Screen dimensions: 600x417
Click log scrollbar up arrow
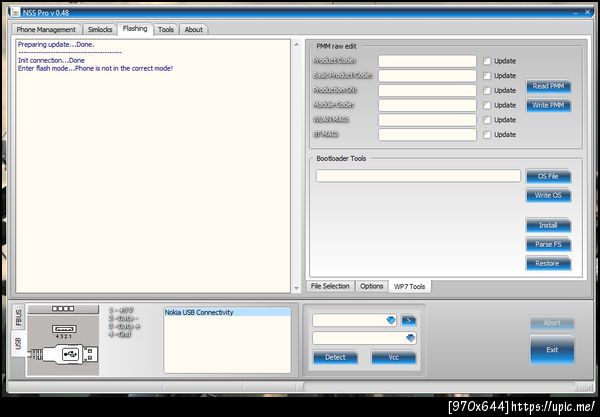[296, 44]
